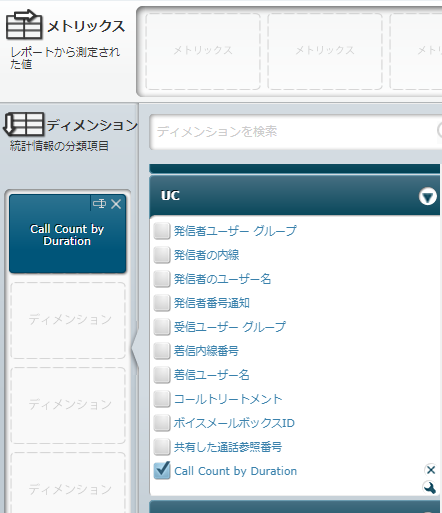Rename the Call Count by Duration tile
The width and height of the screenshot is (442, 513).
coord(99,204)
